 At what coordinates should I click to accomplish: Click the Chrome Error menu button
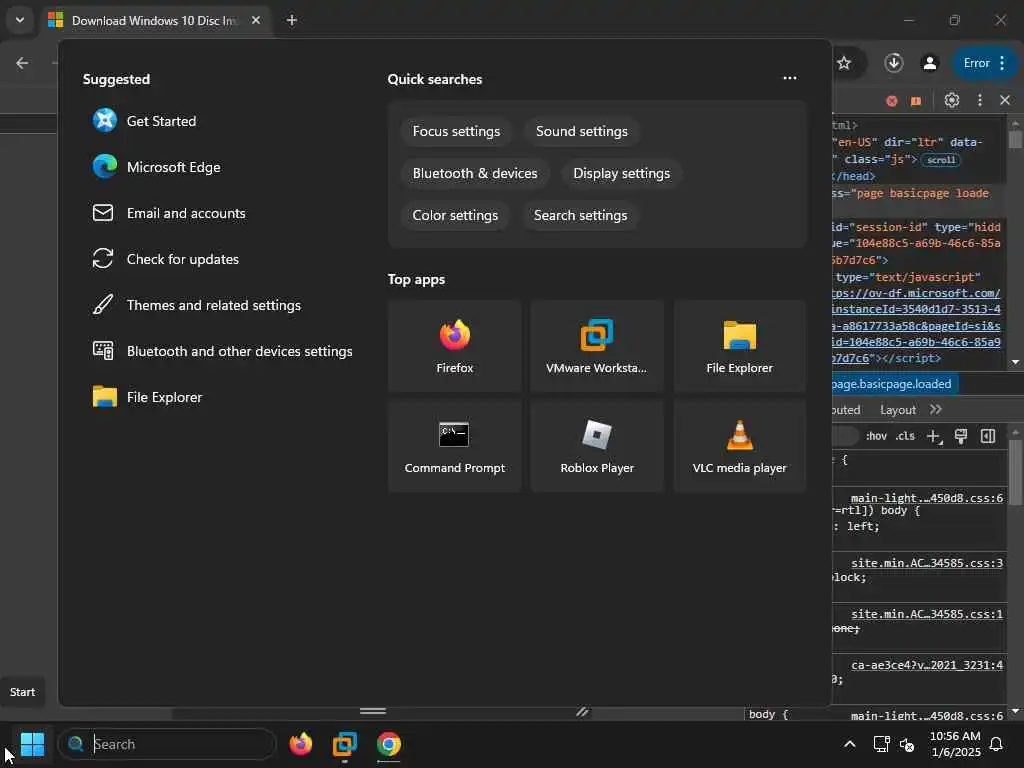[985, 63]
